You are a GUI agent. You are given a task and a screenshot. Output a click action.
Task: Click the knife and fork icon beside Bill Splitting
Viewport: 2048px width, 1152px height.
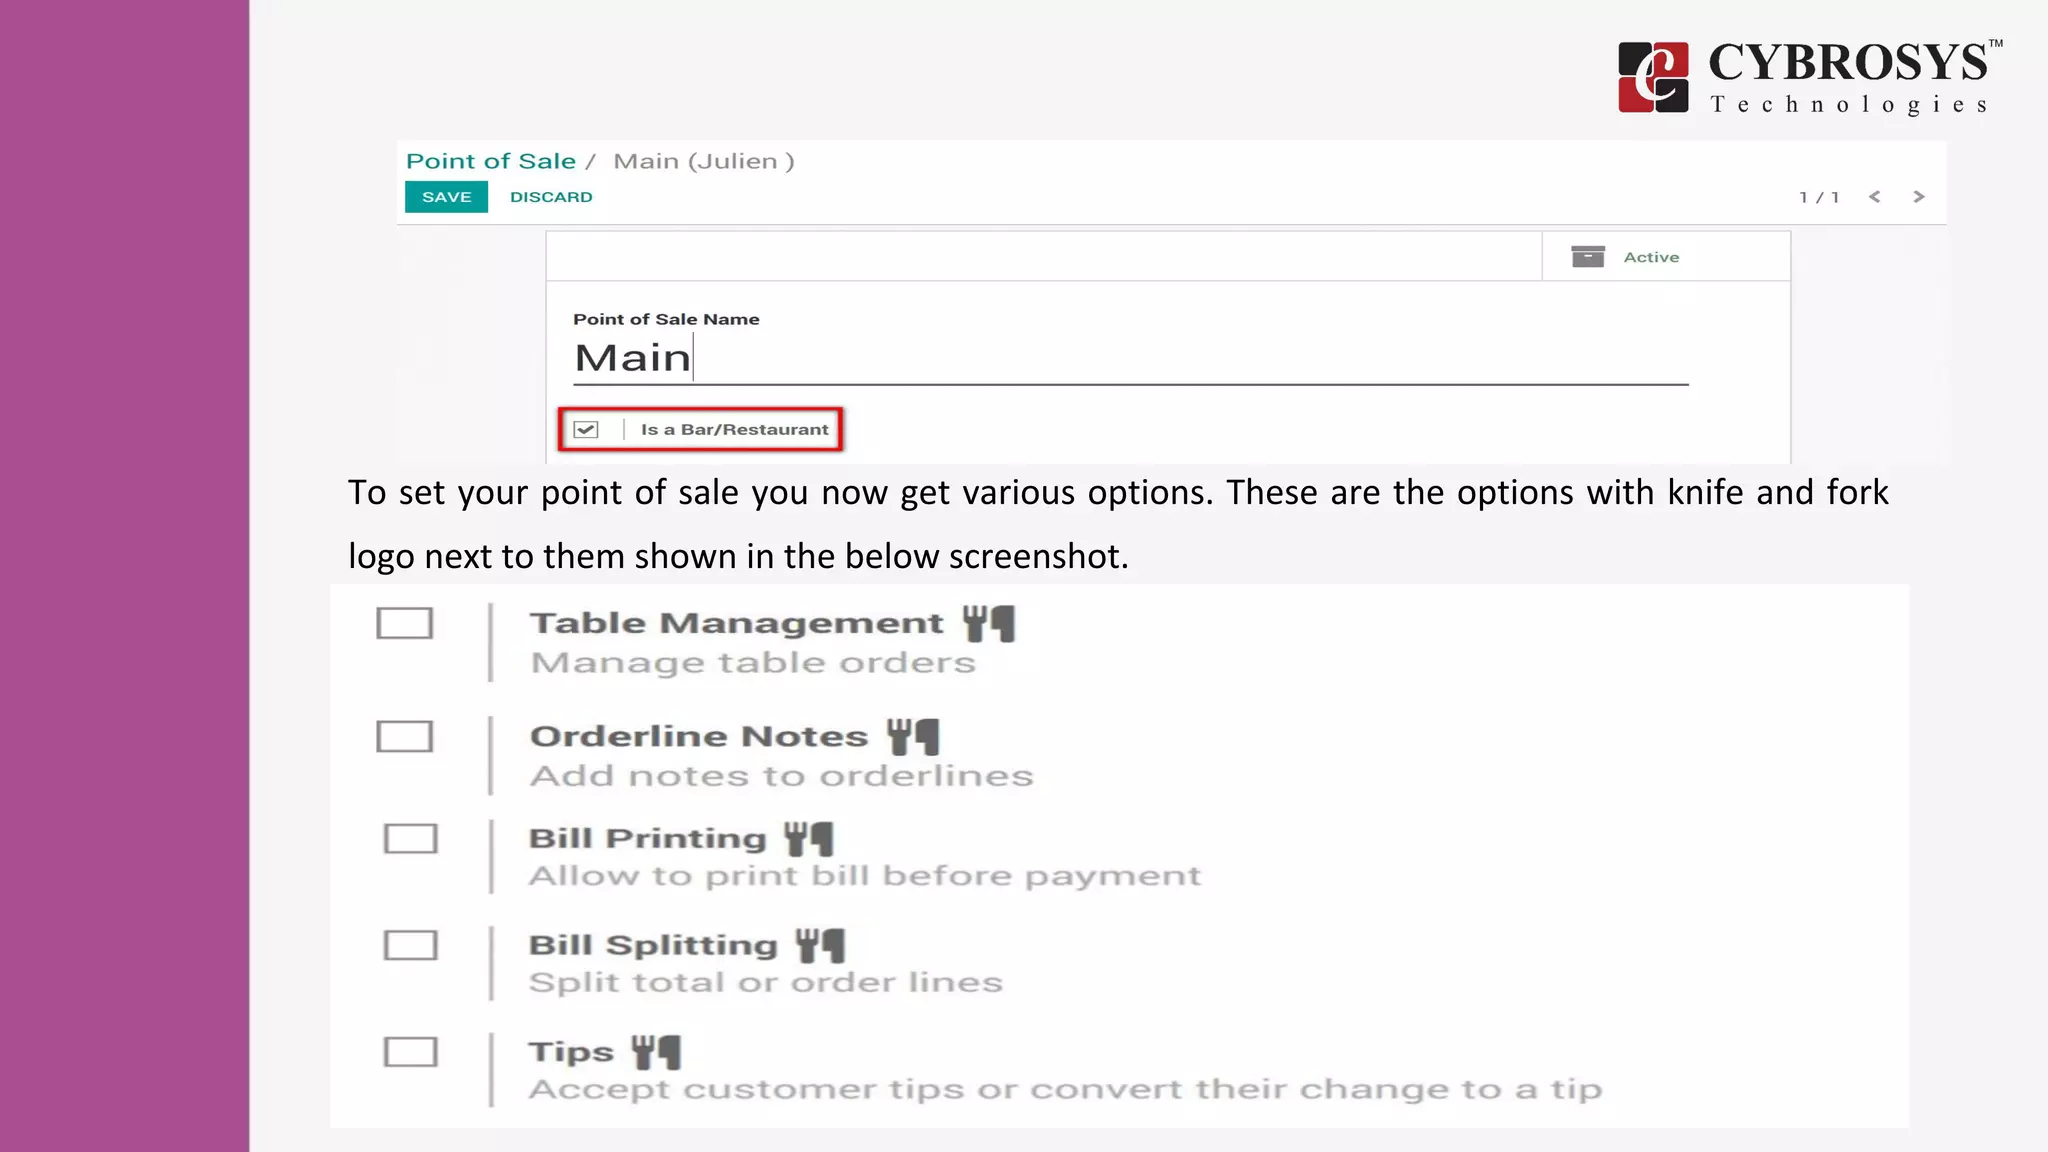click(x=821, y=945)
